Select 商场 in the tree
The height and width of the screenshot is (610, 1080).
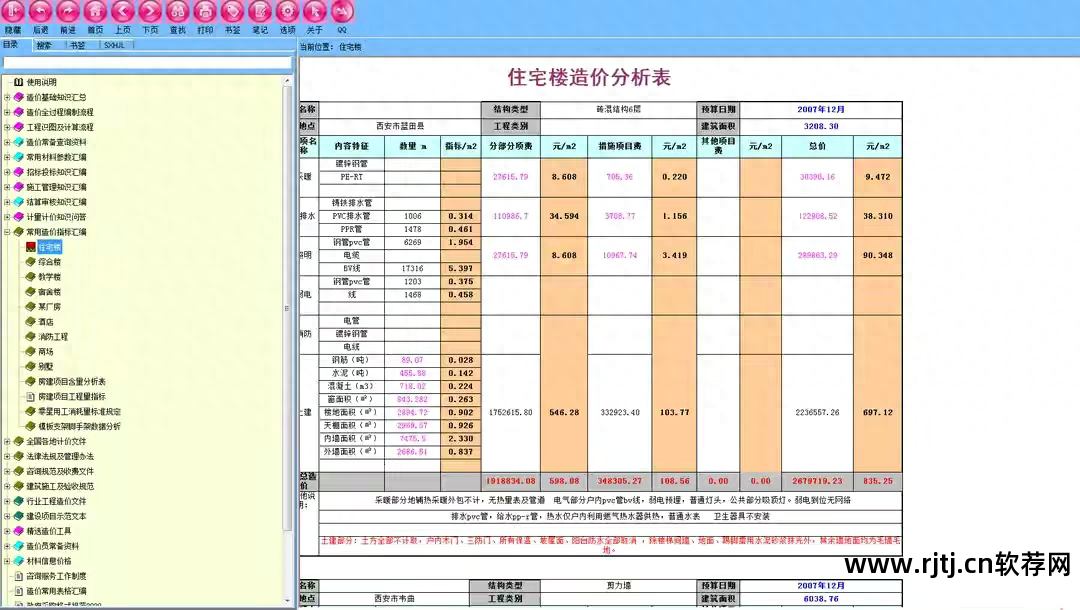pyautogui.click(x=45, y=352)
